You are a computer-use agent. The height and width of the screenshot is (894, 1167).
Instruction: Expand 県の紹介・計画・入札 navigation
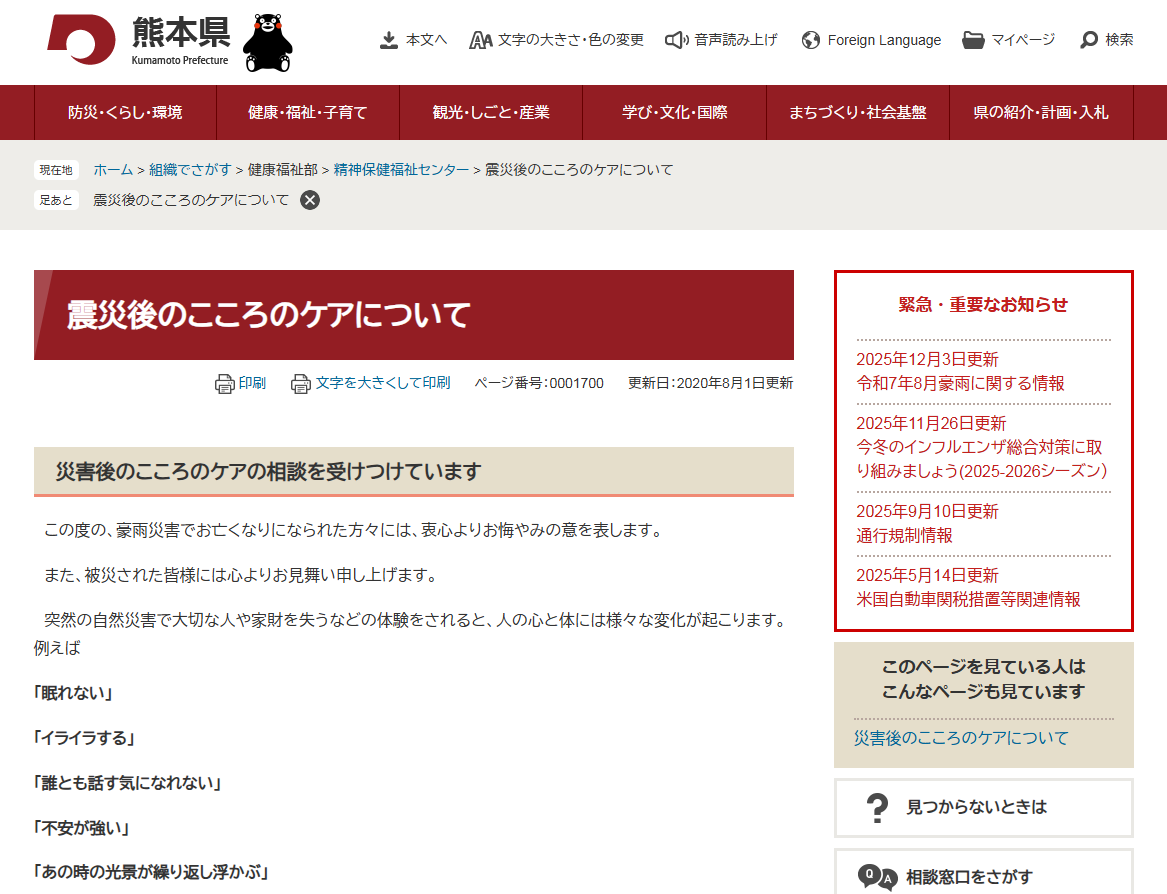(x=1040, y=112)
